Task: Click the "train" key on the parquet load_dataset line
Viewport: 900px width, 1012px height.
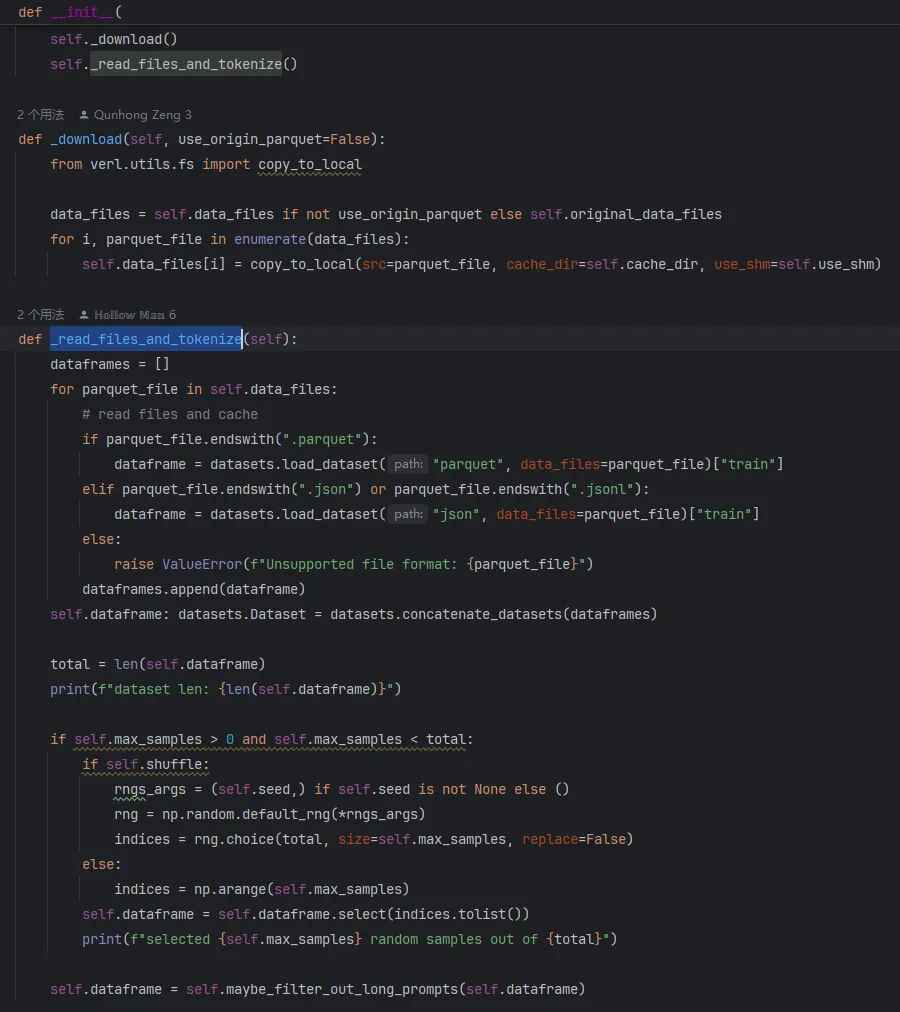Action: click(748, 464)
